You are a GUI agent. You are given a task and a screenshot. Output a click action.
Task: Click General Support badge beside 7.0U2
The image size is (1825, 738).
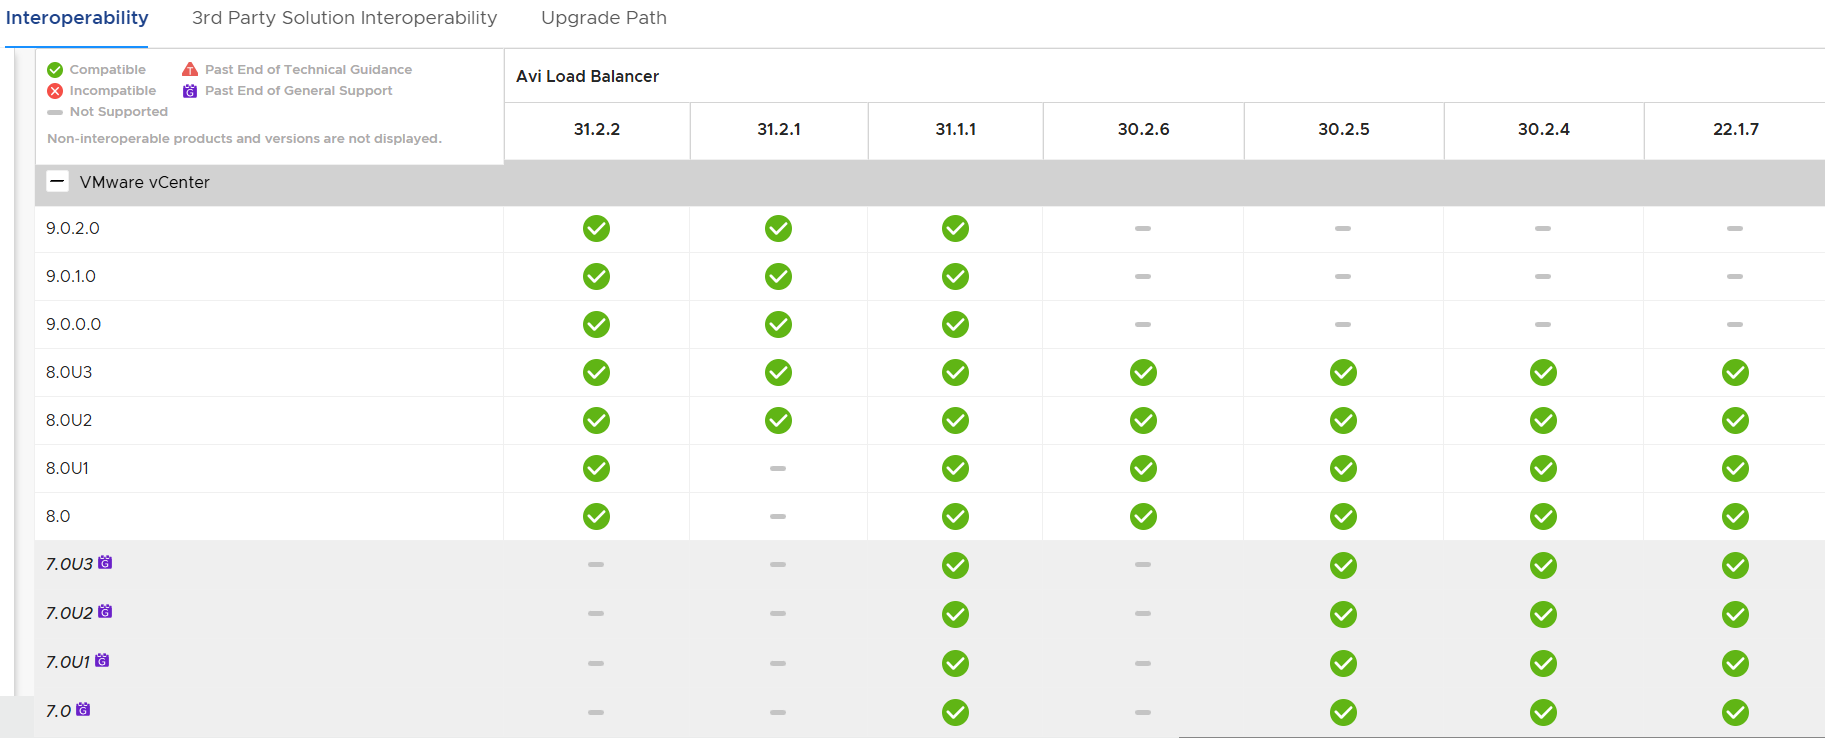105,612
